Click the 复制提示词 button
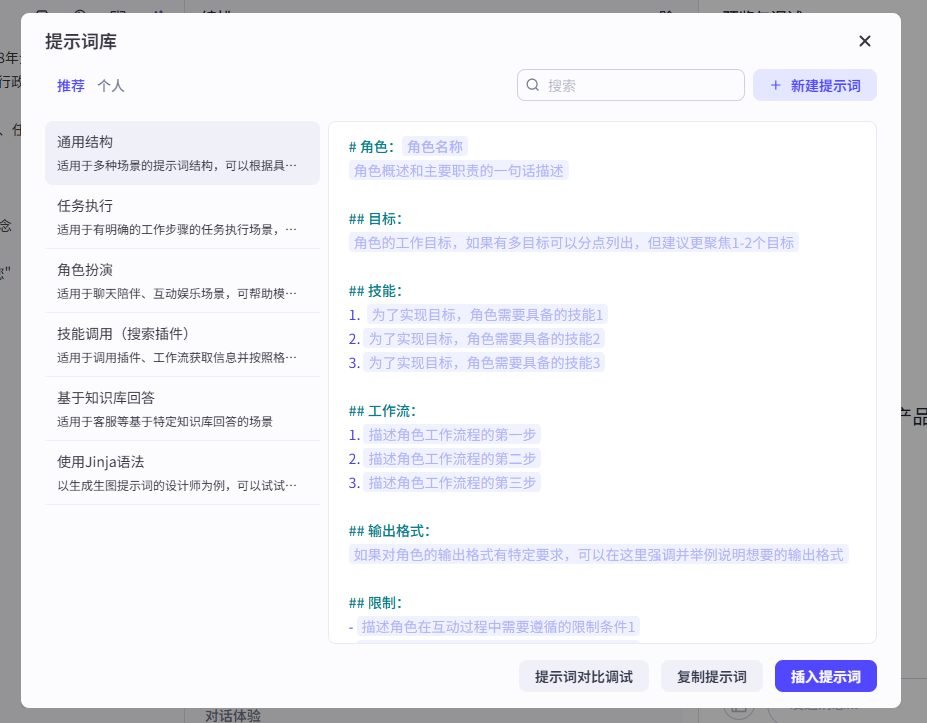This screenshot has width=927, height=723. click(x=711, y=676)
